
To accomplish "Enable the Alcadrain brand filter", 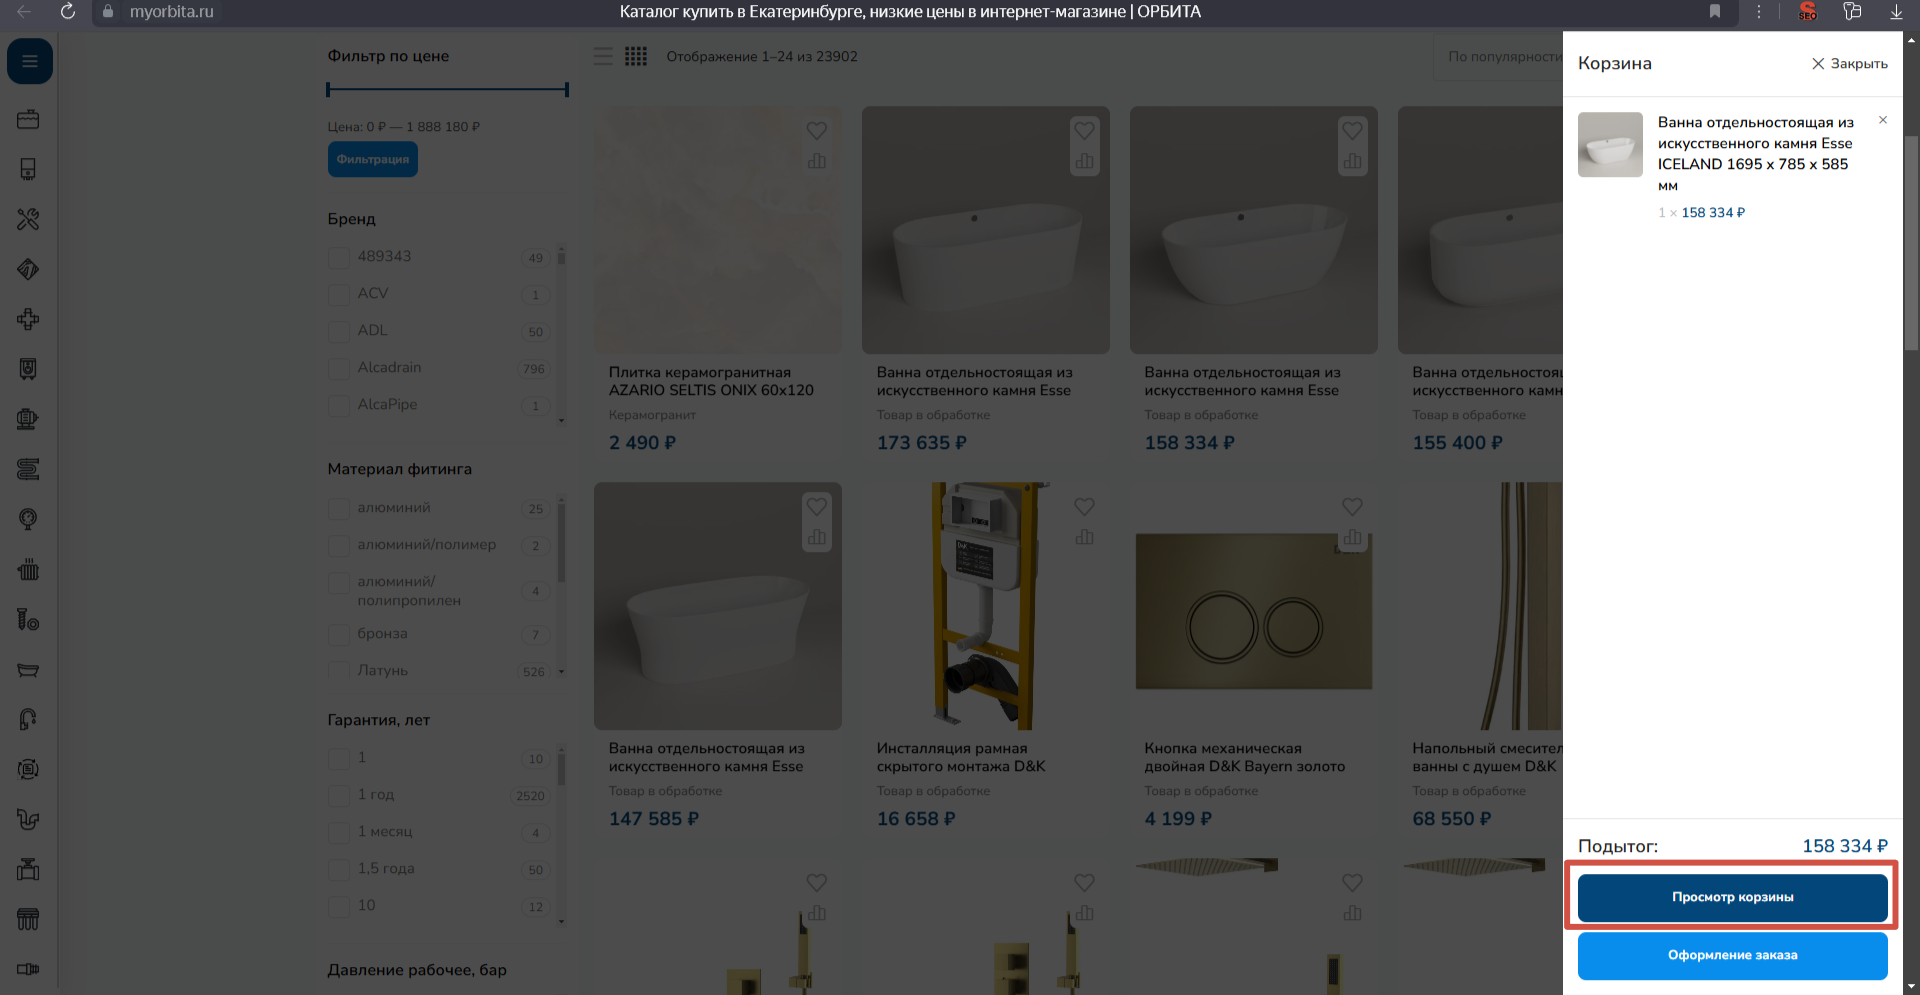I will coord(339,368).
